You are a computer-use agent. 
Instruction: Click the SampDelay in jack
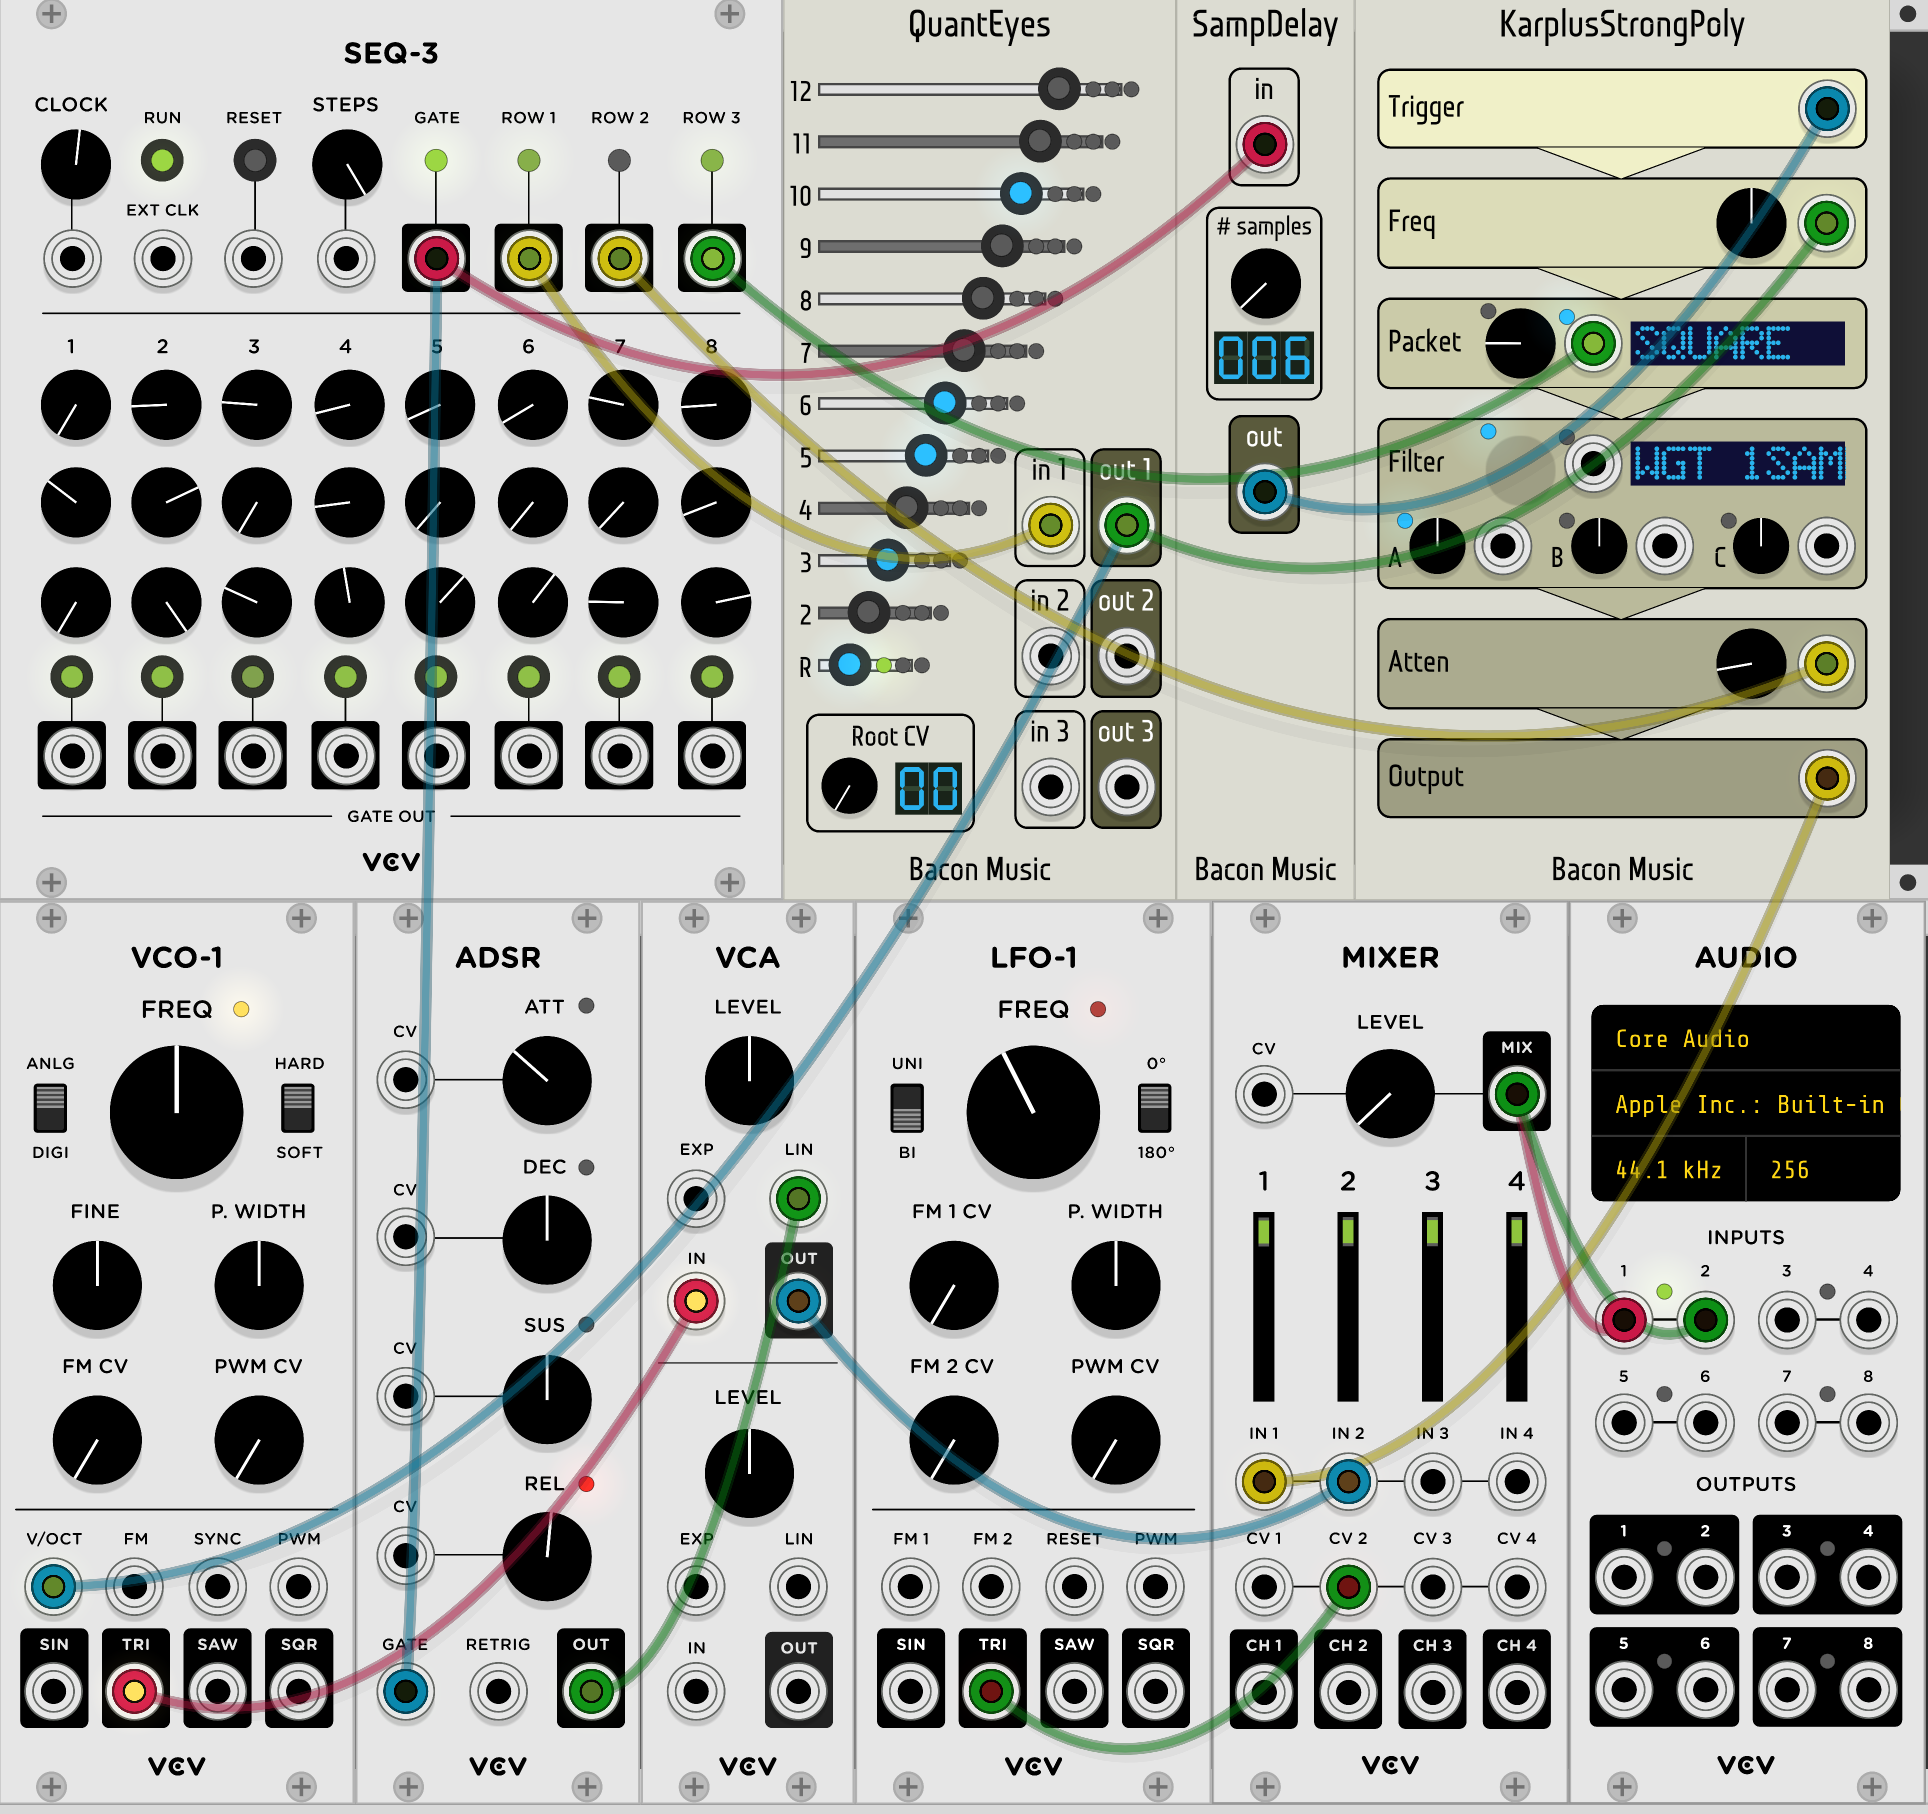tap(1264, 144)
